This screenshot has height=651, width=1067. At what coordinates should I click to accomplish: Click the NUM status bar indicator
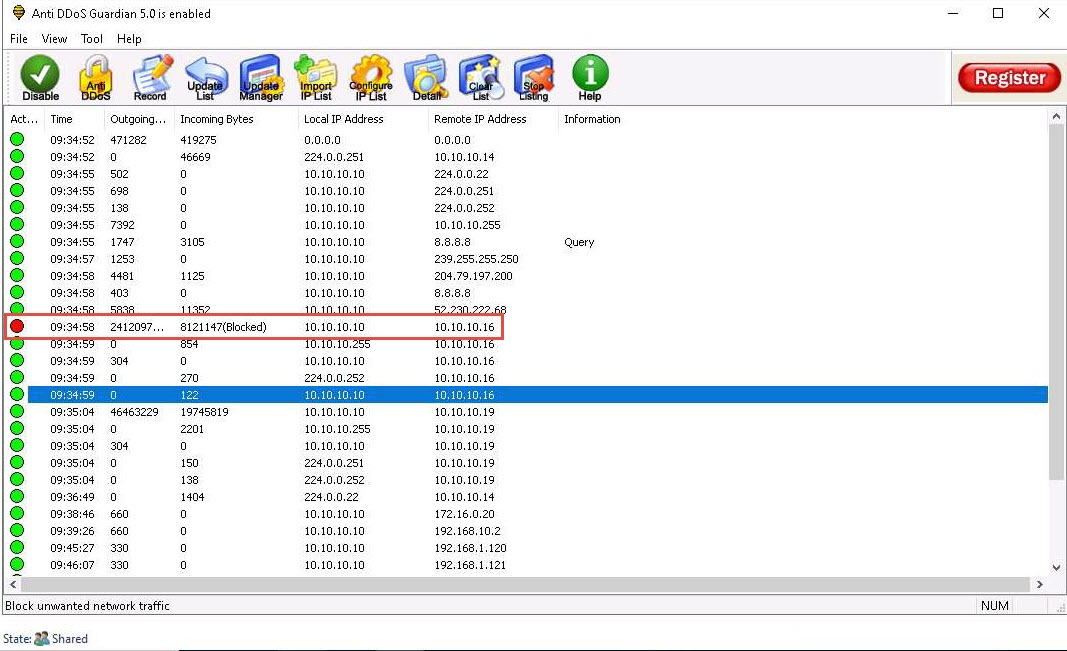[x=994, y=605]
